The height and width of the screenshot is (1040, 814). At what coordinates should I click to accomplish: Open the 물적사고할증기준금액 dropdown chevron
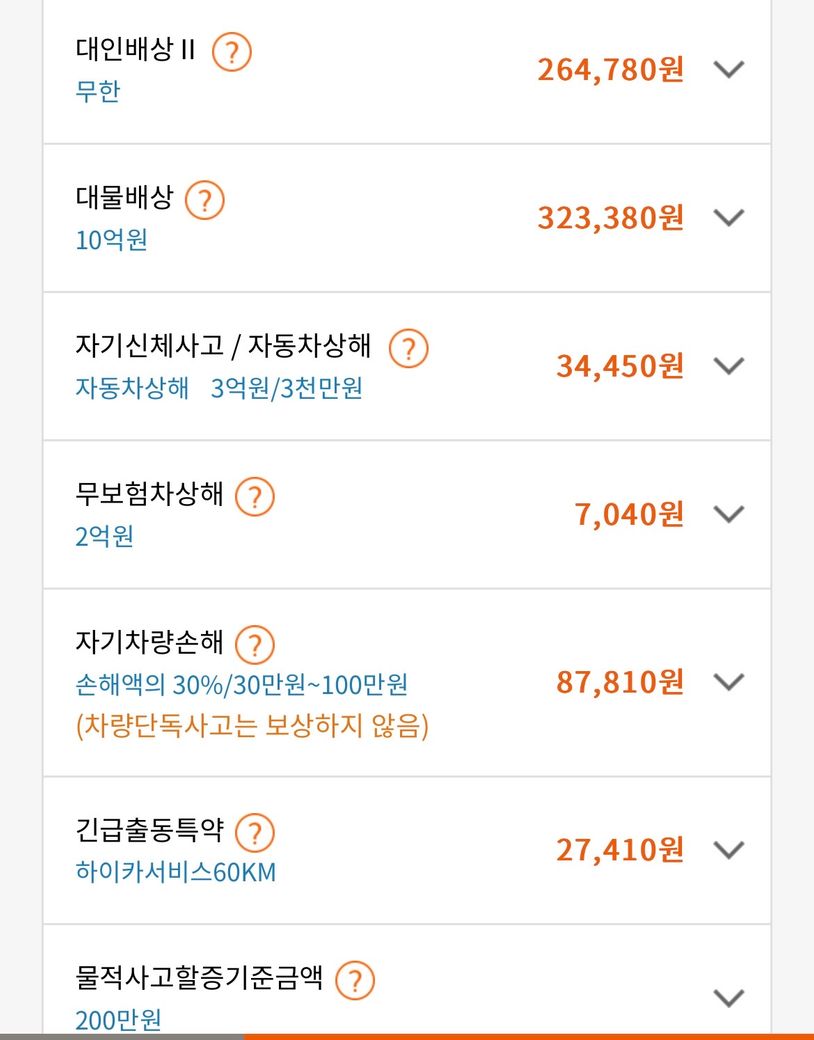(730, 997)
